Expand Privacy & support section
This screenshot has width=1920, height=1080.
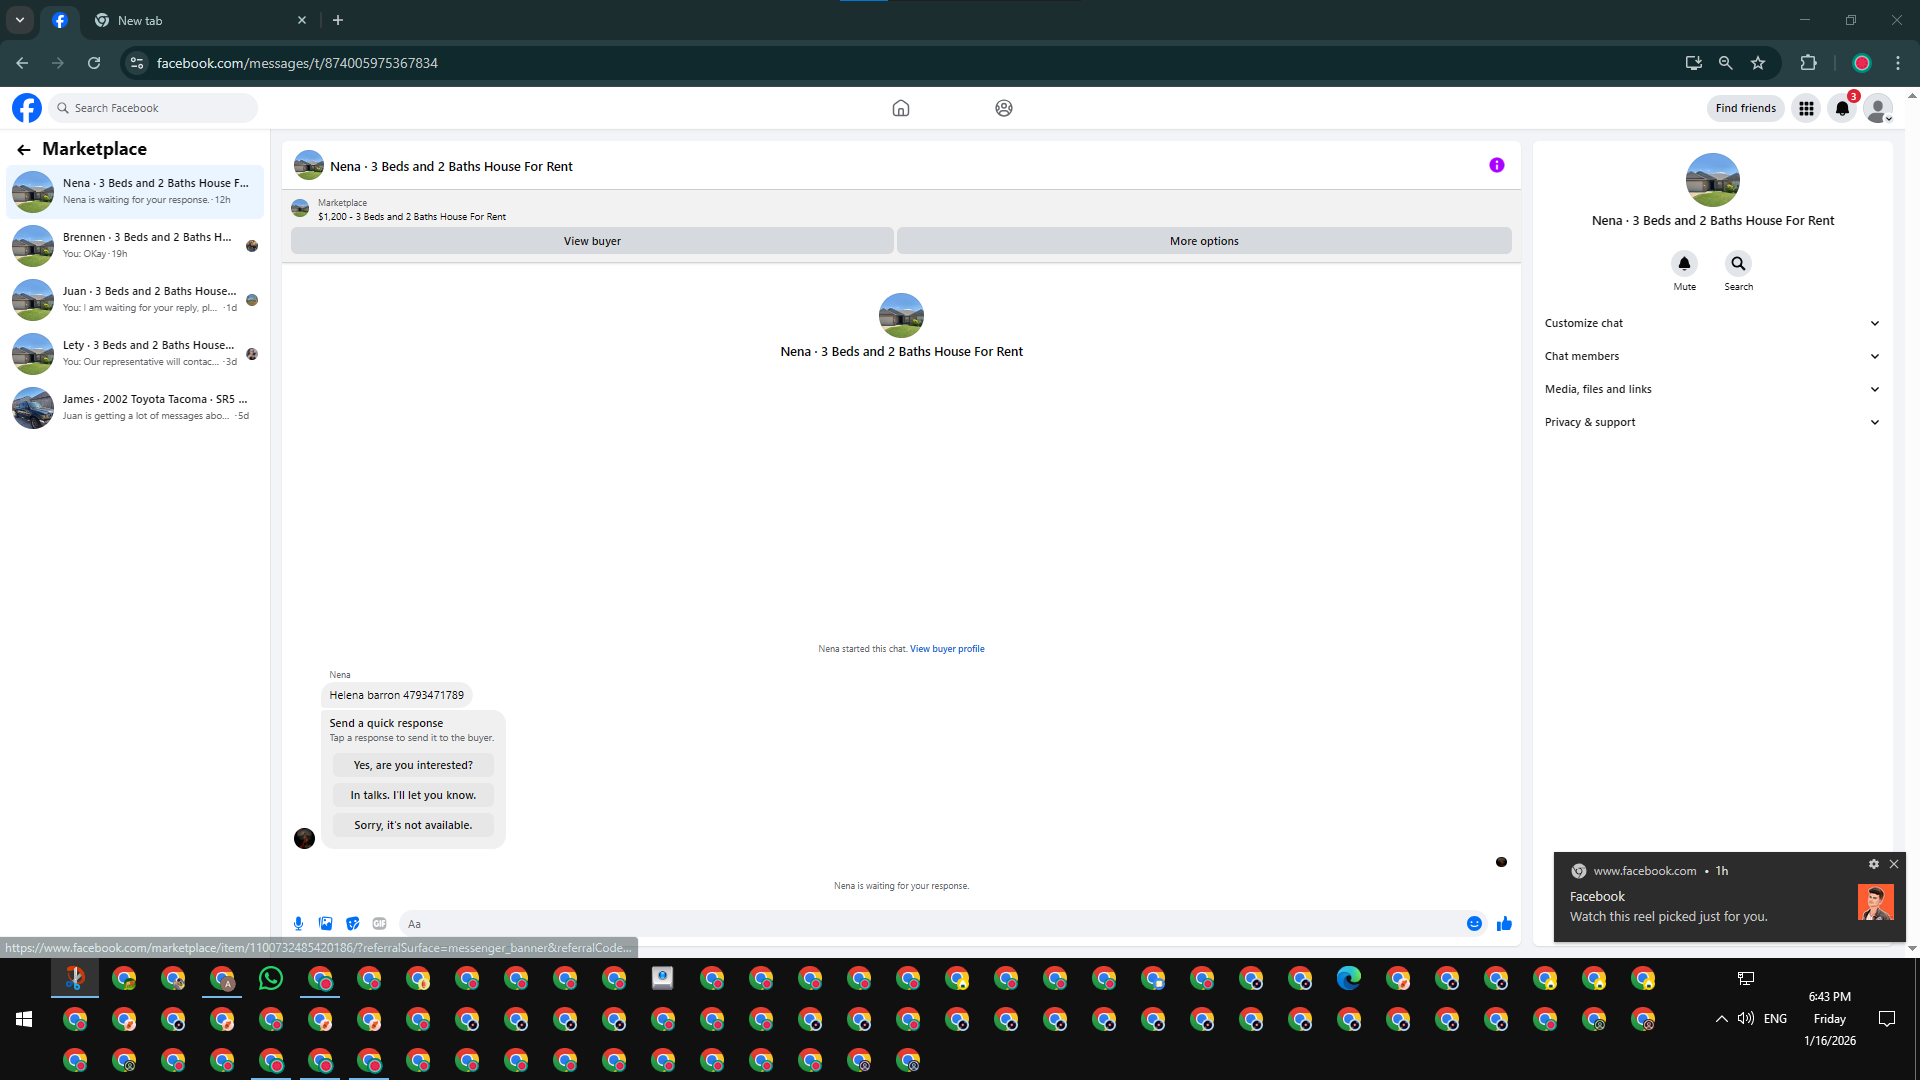point(1712,422)
